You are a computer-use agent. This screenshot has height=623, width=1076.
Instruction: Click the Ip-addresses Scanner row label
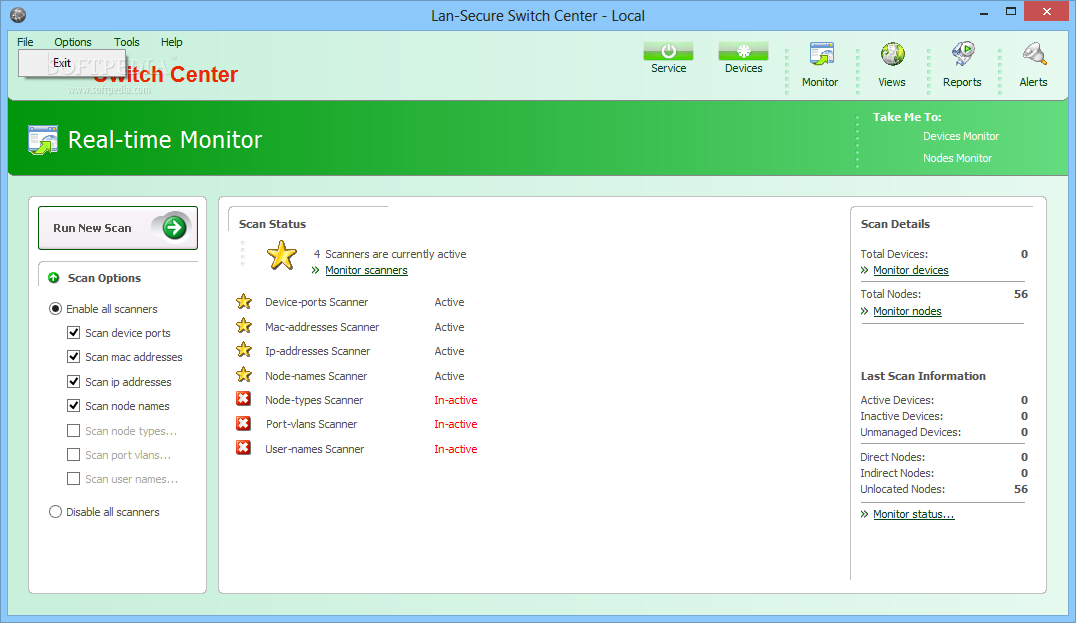point(318,351)
